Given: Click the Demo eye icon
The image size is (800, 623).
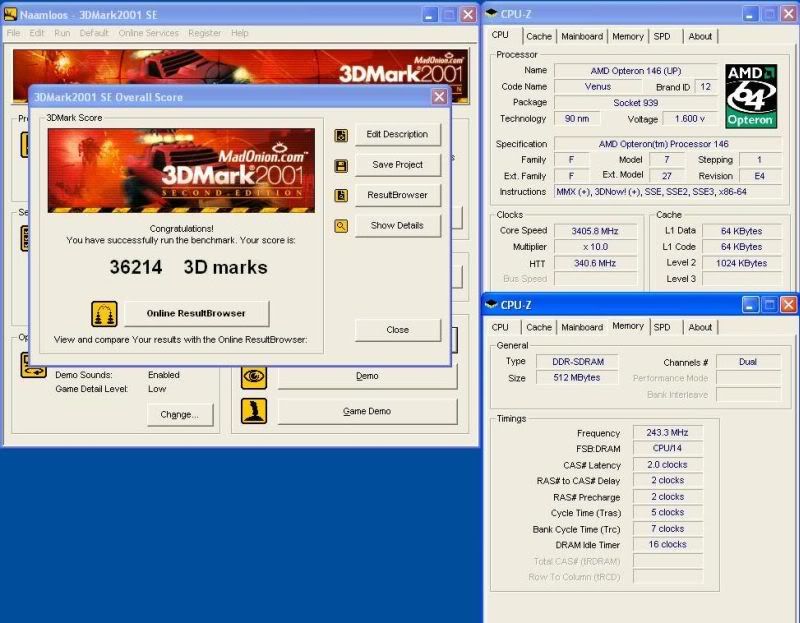Looking at the screenshot, I should pos(254,377).
